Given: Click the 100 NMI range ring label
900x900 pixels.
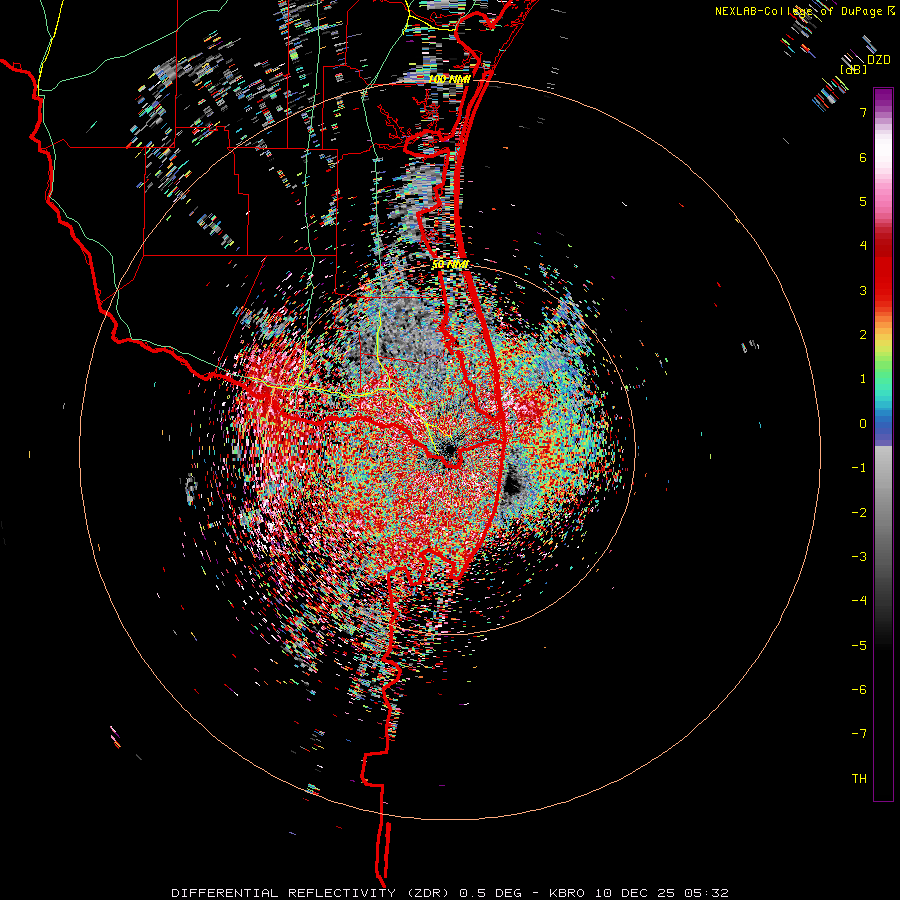Looking at the screenshot, I should (450, 79).
